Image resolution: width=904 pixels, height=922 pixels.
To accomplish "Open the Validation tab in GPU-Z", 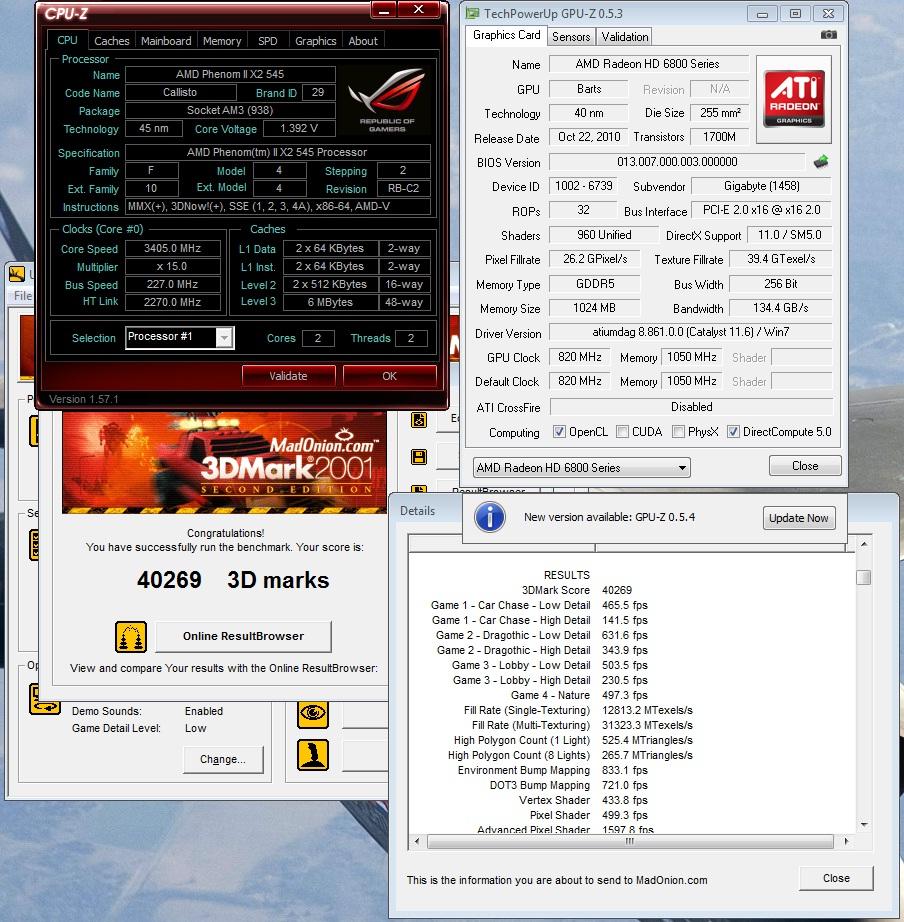I will point(625,36).
